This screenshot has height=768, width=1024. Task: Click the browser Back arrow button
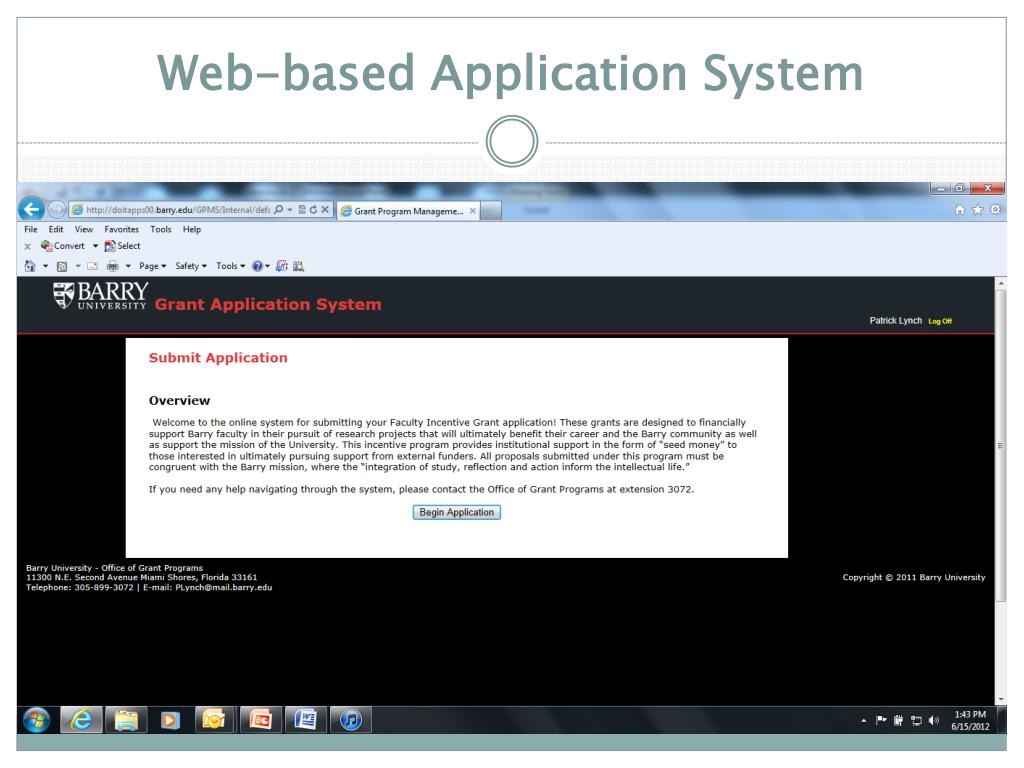(31, 209)
